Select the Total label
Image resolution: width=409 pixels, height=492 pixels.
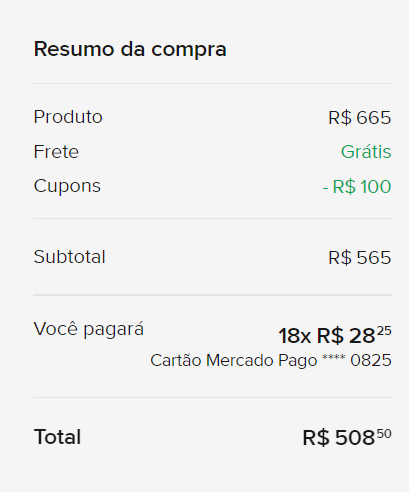point(57,437)
